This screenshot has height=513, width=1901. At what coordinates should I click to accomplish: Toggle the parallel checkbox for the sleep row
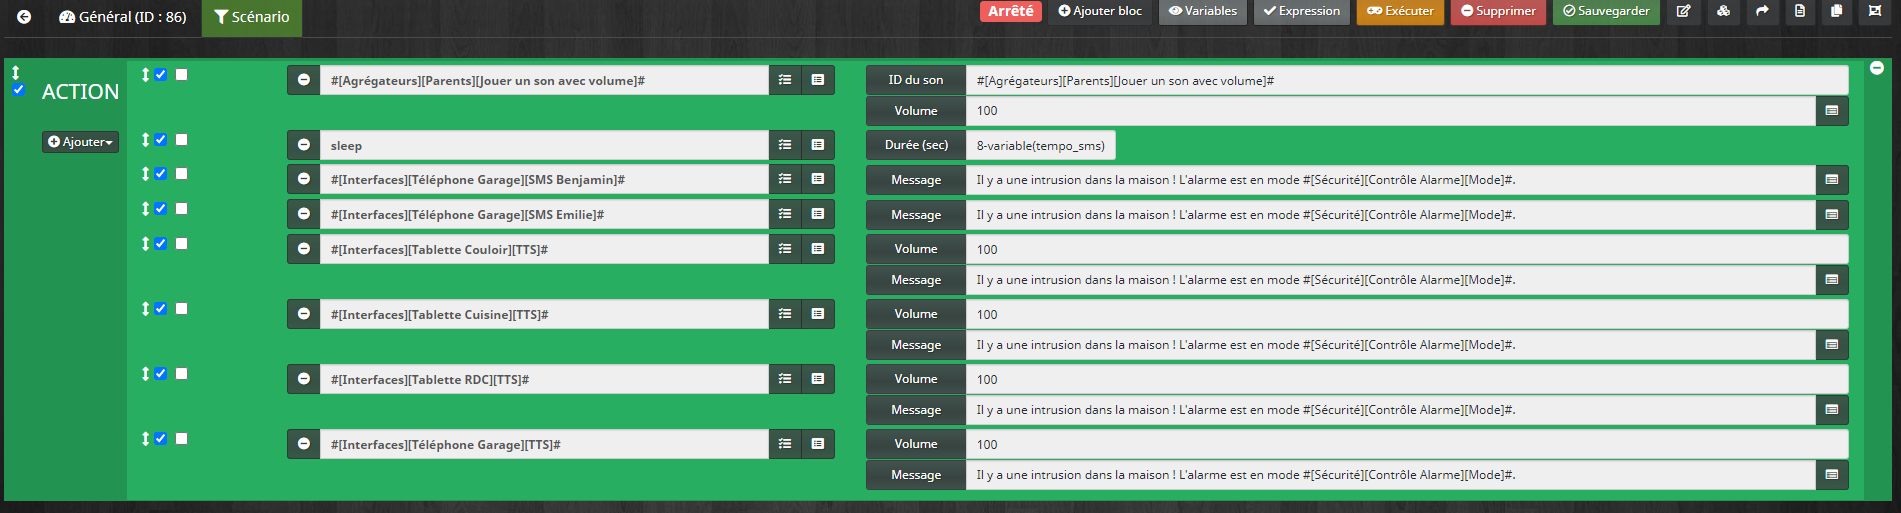[182, 140]
